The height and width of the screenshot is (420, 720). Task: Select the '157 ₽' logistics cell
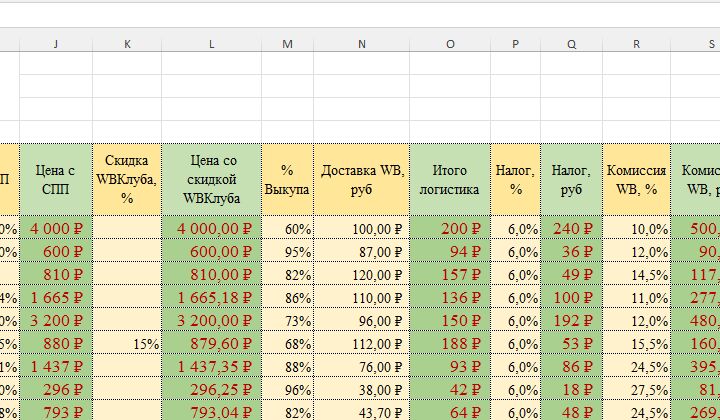[x=450, y=274]
